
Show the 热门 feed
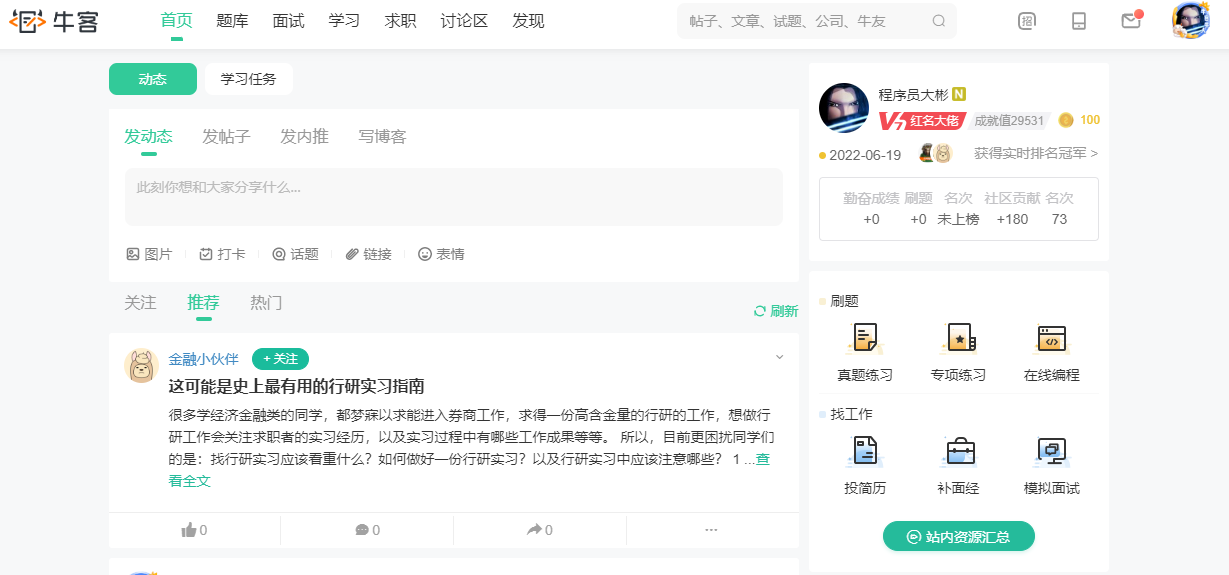266,302
